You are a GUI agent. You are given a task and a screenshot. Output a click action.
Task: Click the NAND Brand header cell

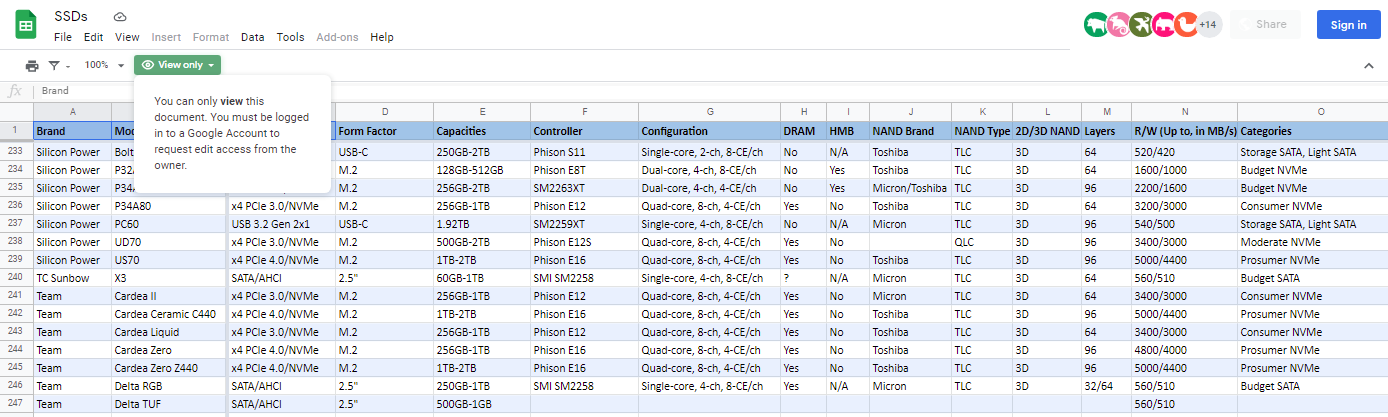point(910,131)
